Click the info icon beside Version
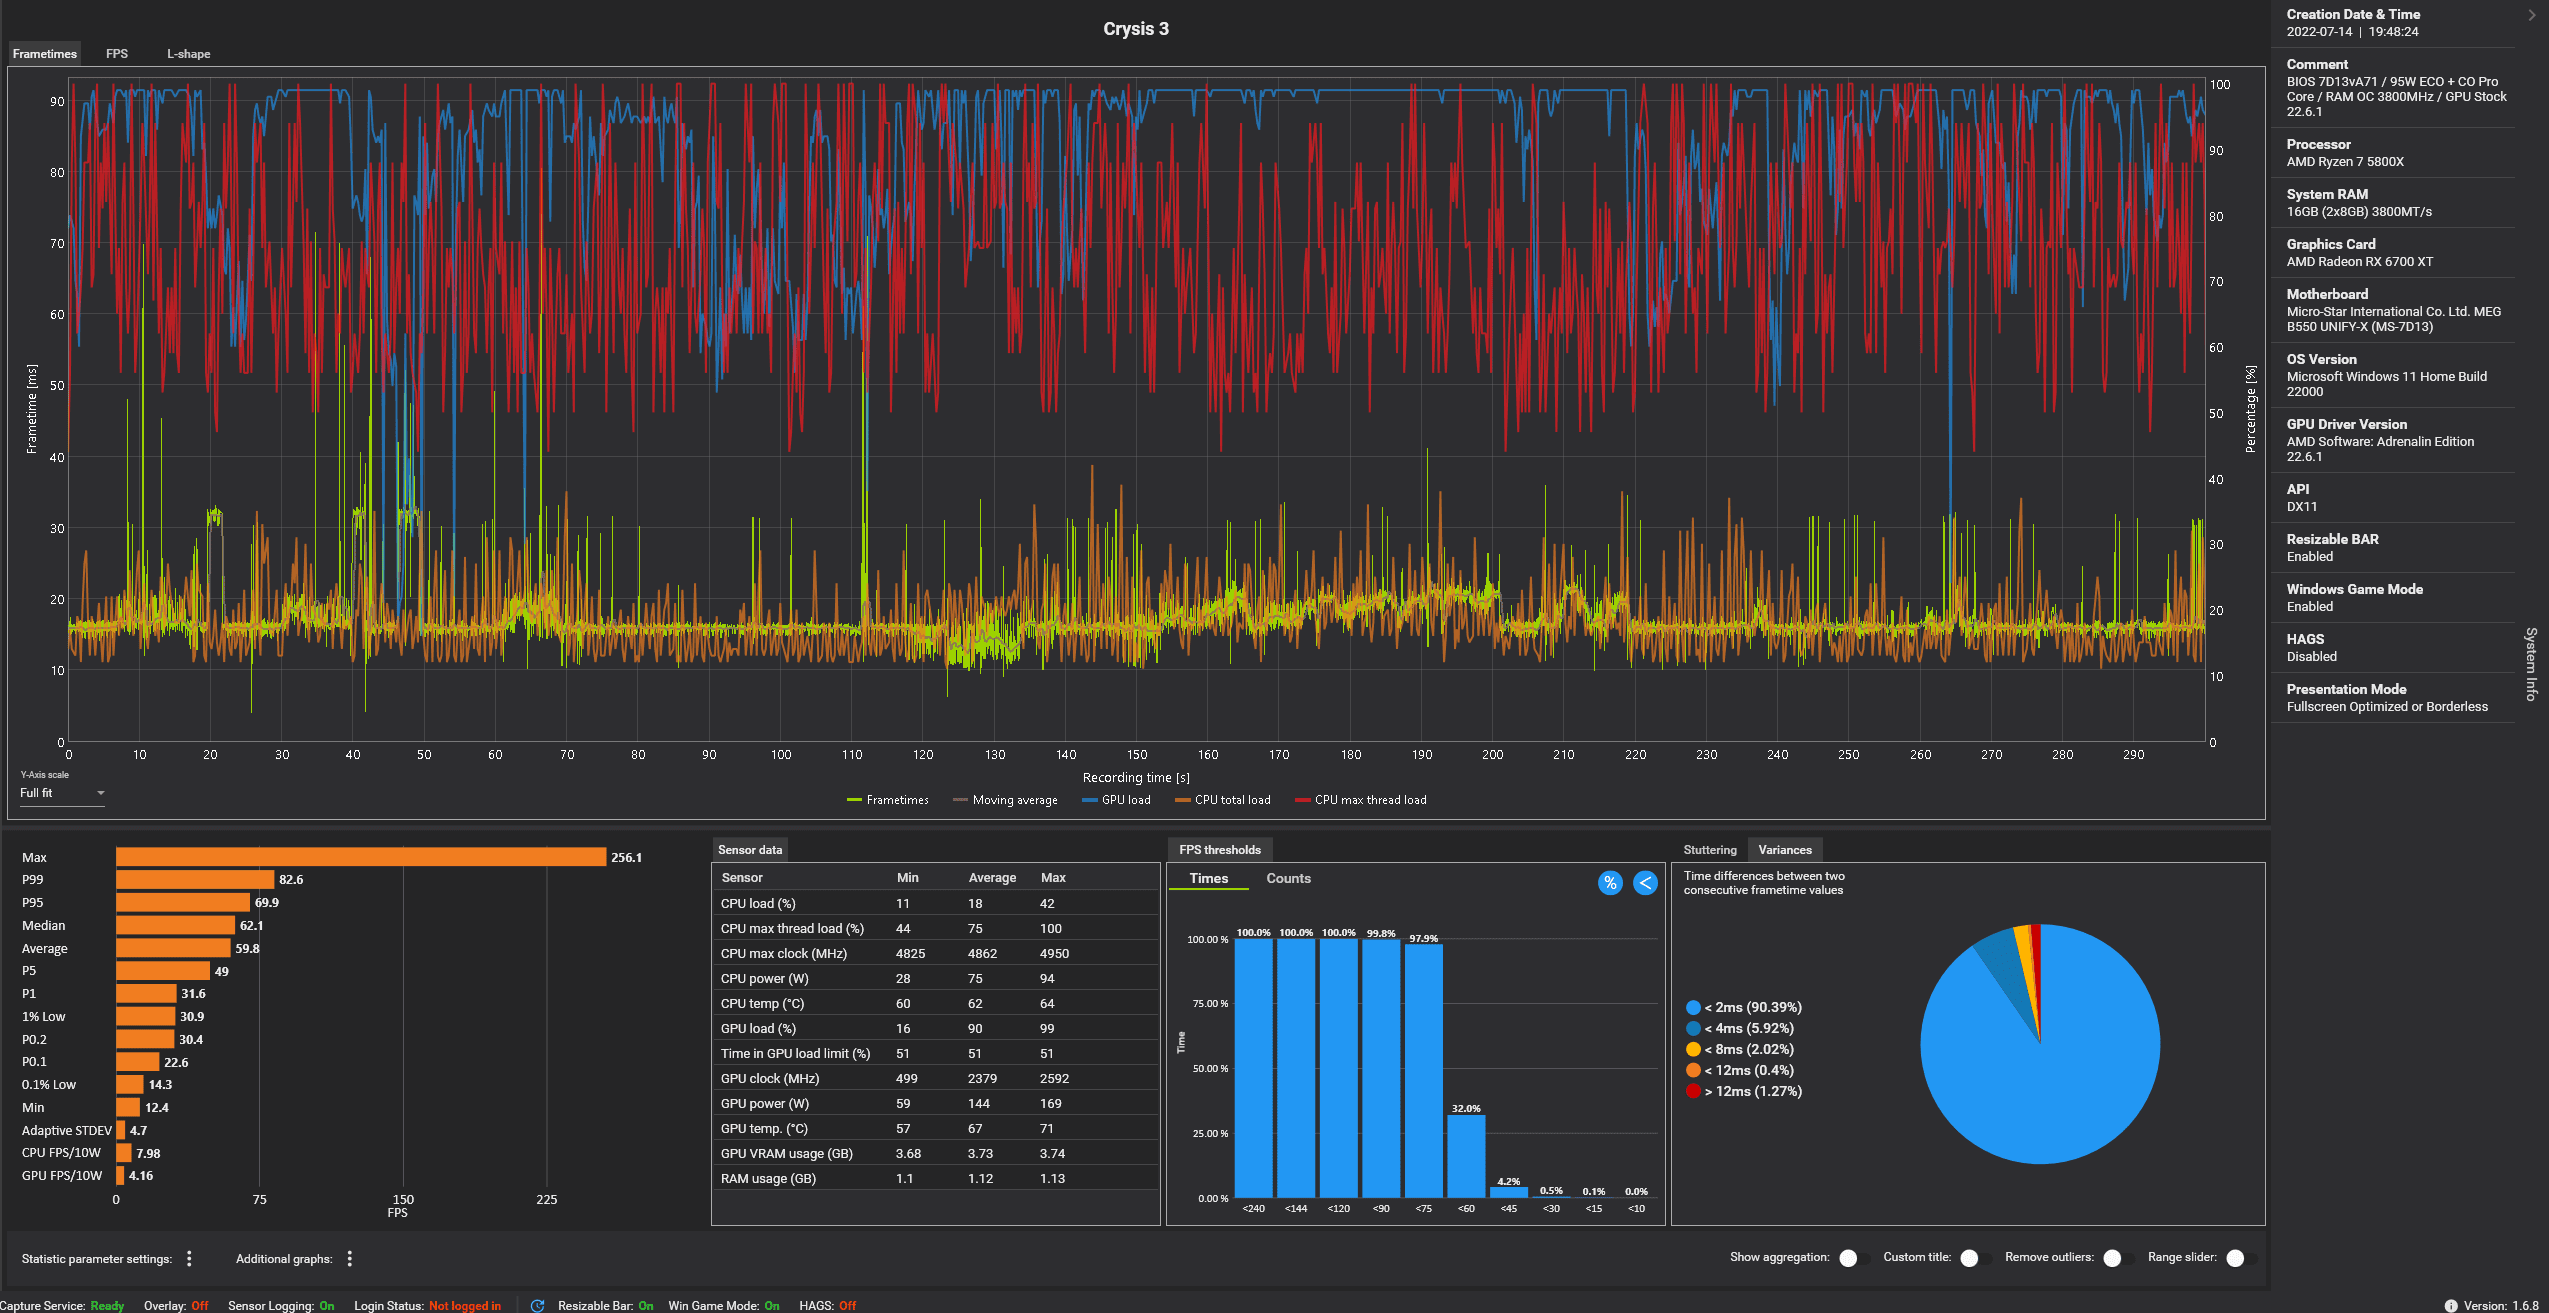The height and width of the screenshot is (1313, 2549). (x=2450, y=1305)
